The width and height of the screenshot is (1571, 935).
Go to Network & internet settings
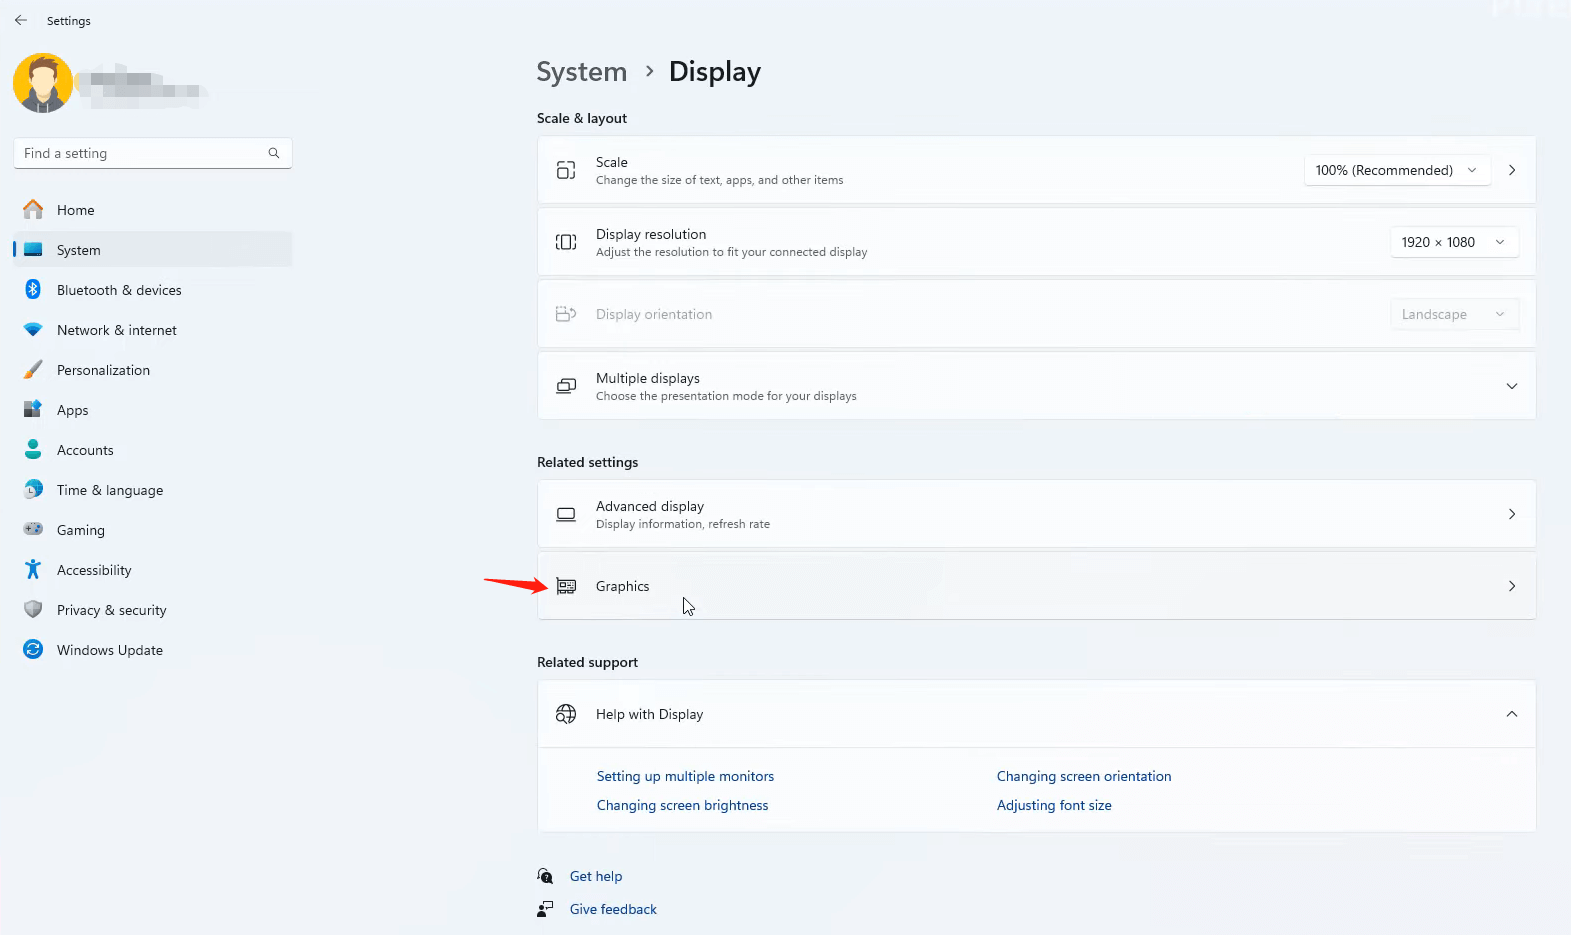tap(116, 330)
